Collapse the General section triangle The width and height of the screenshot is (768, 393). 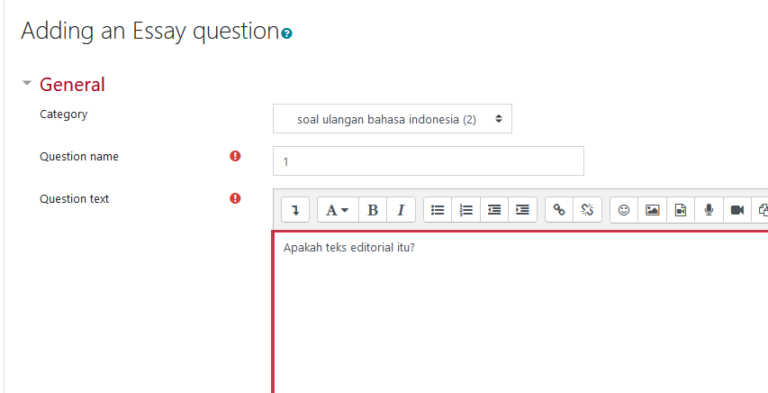point(26,83)
